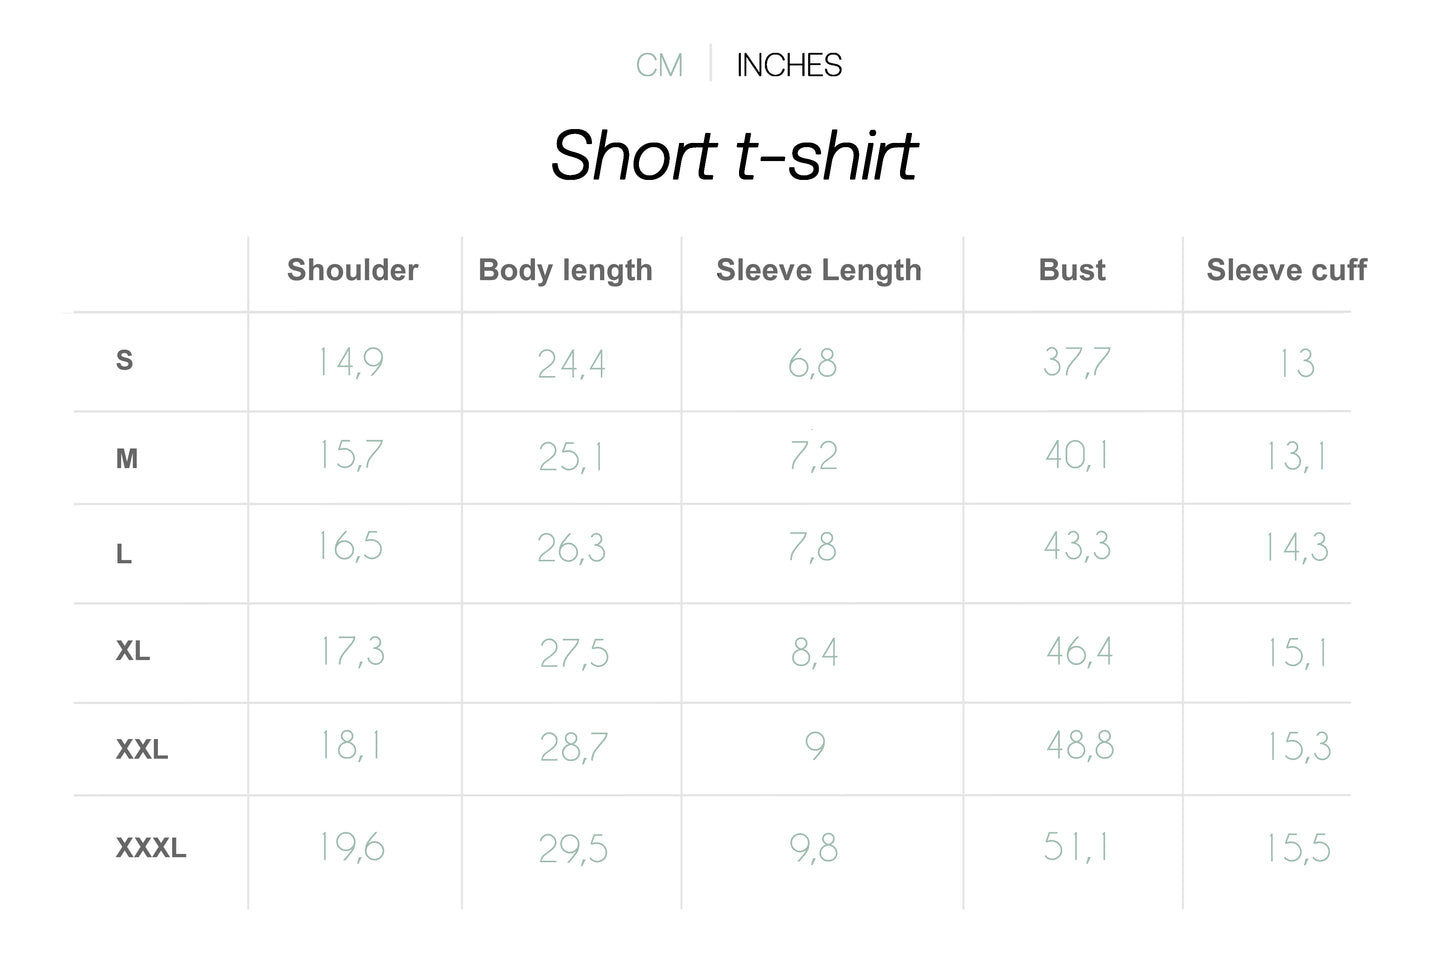Click the Bust column header

click(x=1072, y=270)
